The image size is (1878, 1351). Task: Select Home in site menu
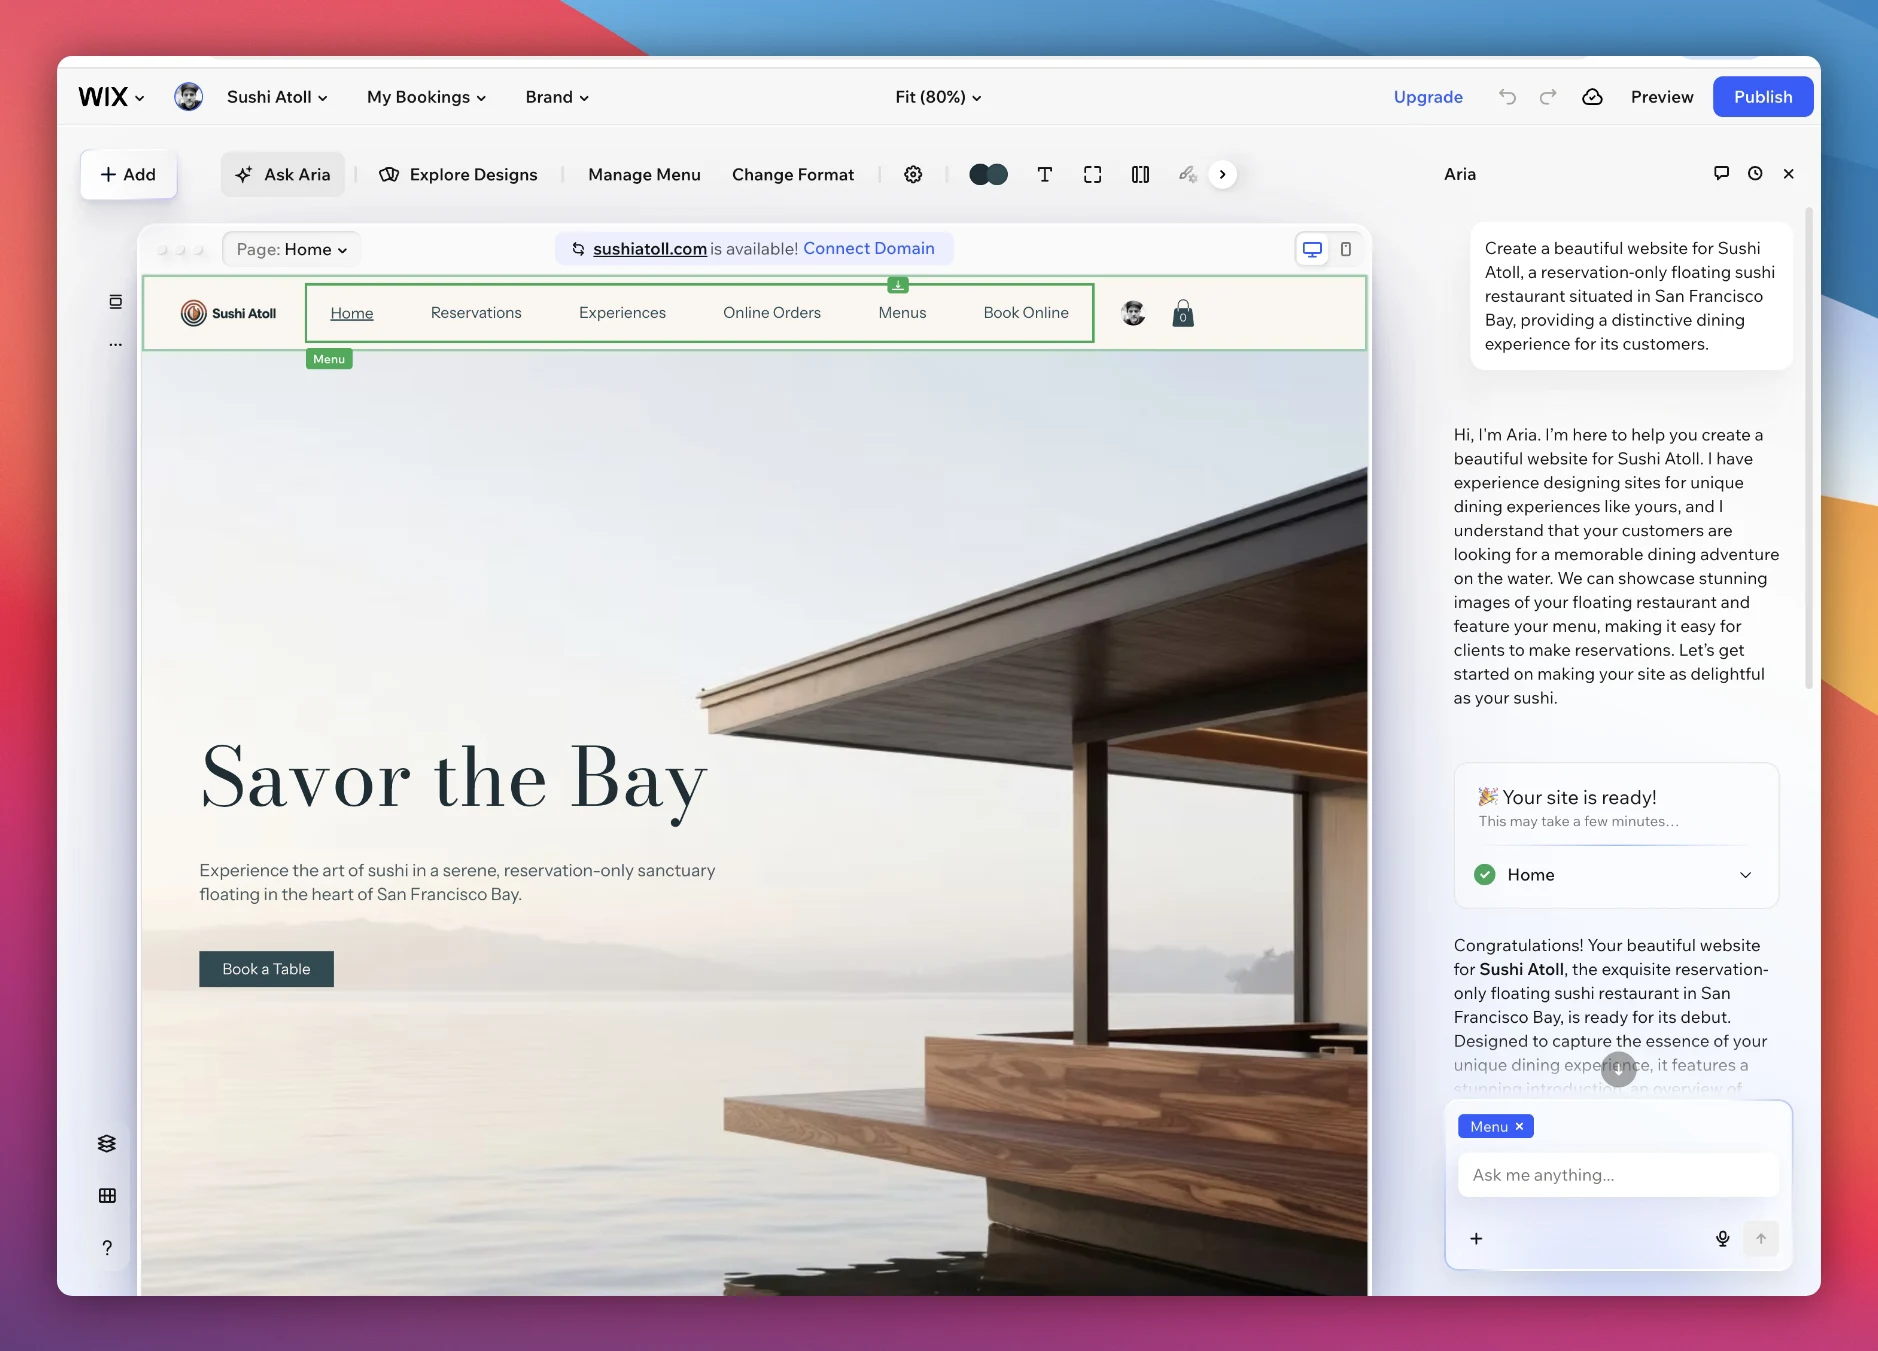tap(352, 313)
